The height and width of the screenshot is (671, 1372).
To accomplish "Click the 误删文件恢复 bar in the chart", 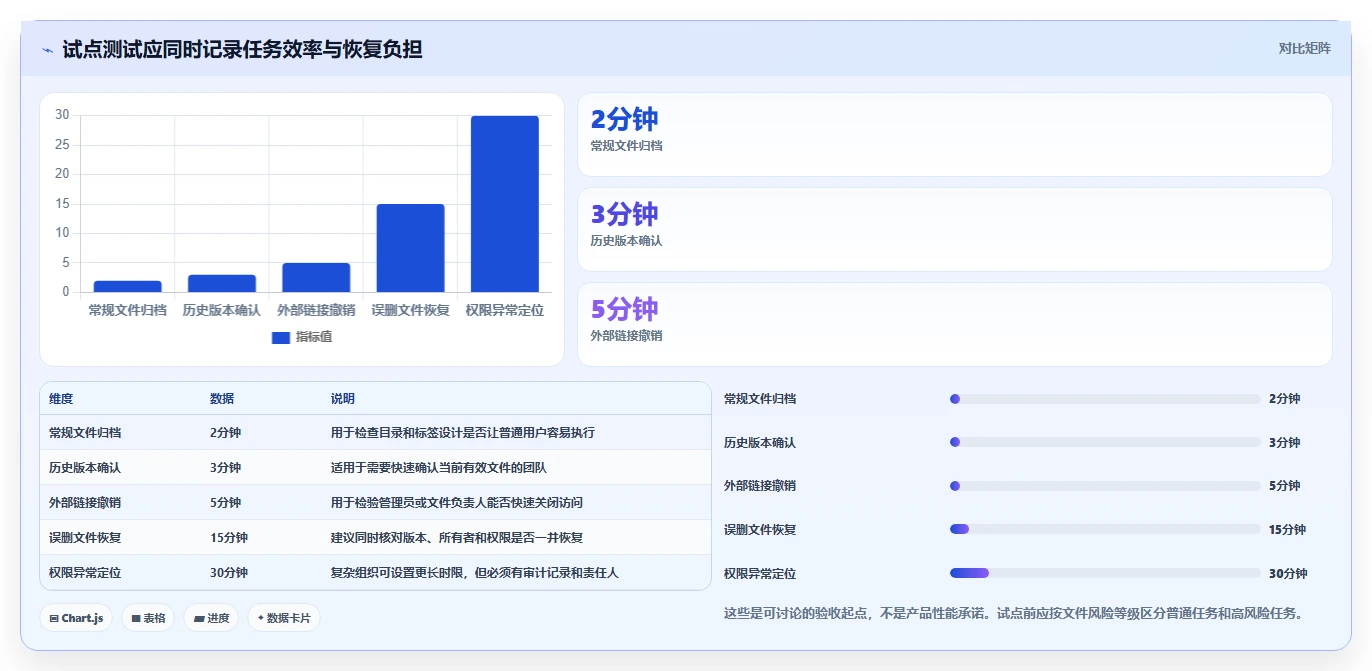I will [410, 248].
